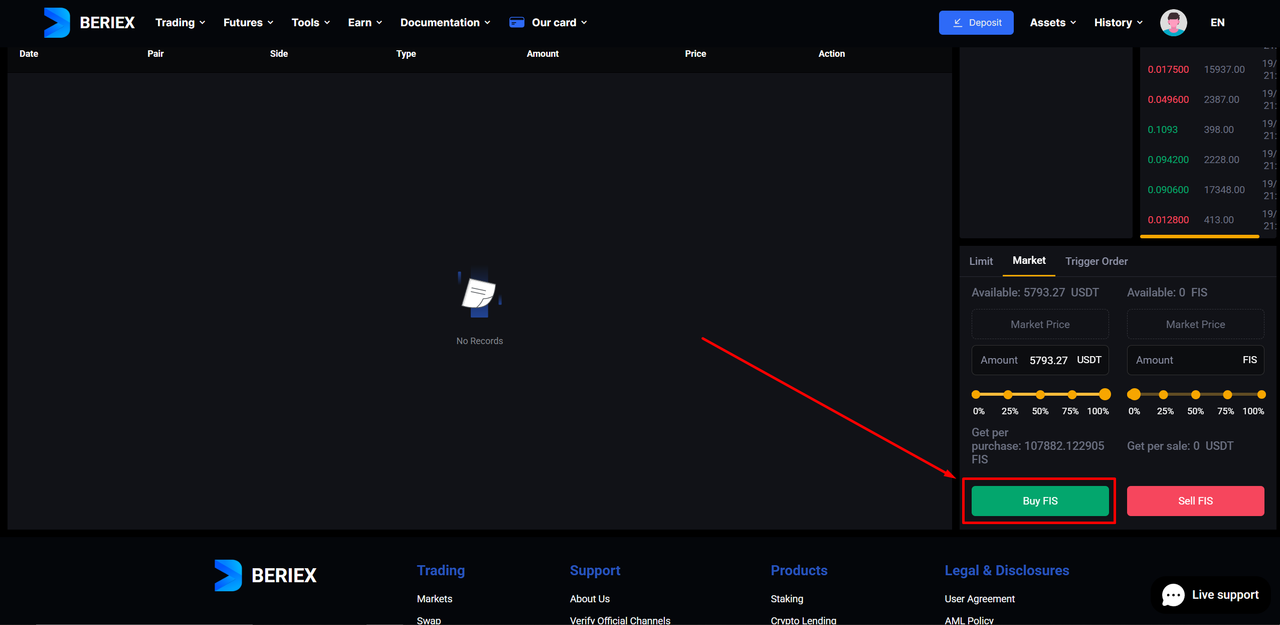Set buy slider to 75%
This screenshot has width=1280, height=625.
tap(1072, 395)
